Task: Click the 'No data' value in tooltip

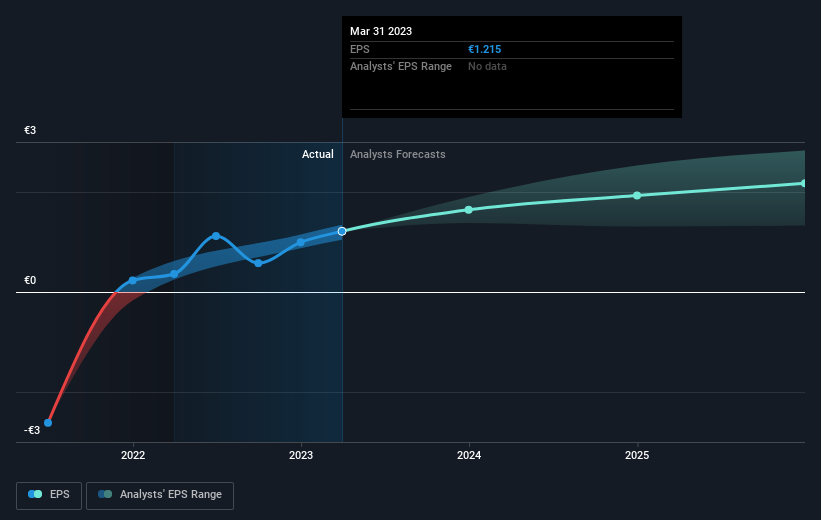Action: [487, 67]
